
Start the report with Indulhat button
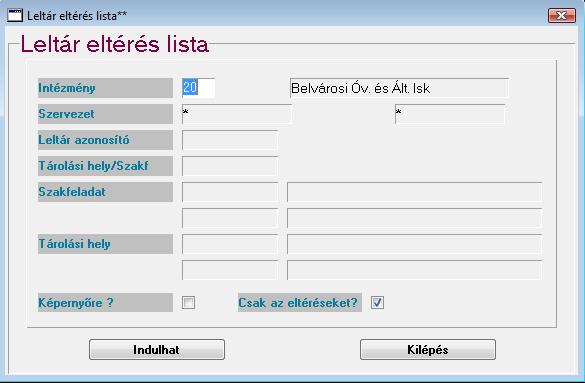[x=157, y=349]
